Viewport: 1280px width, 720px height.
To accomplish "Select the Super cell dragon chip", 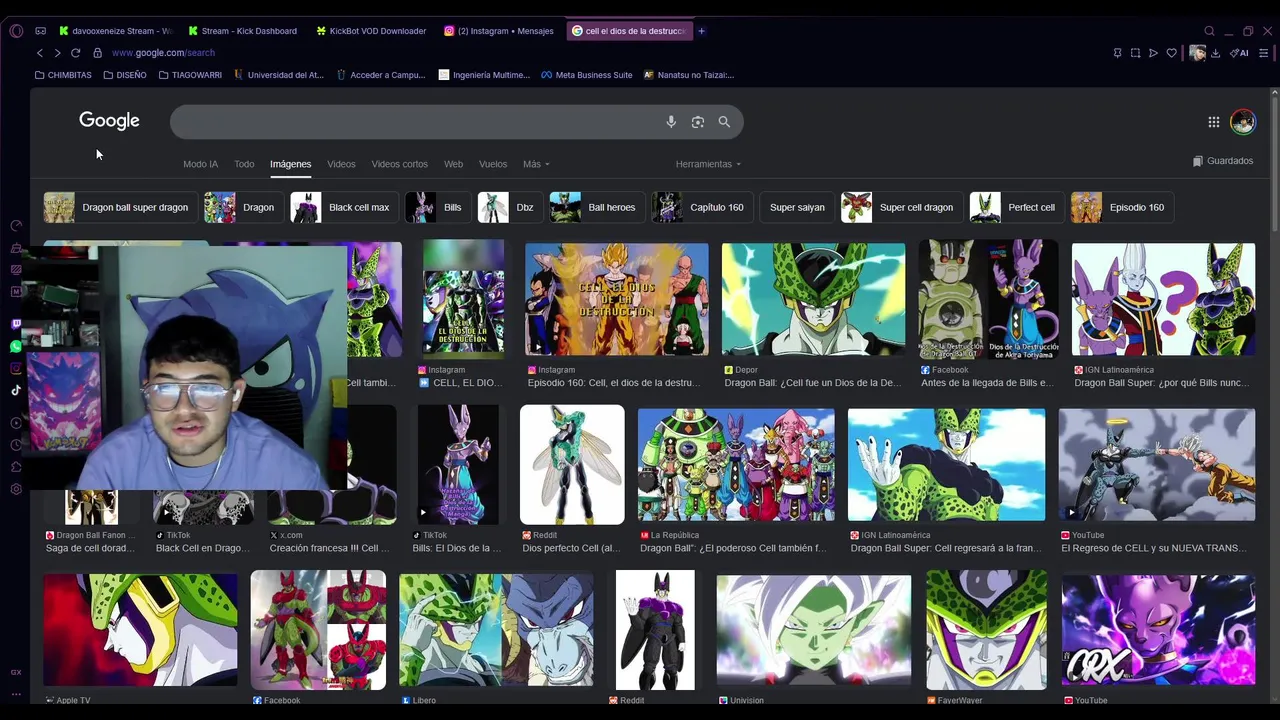I will click(x=900, y=207).
